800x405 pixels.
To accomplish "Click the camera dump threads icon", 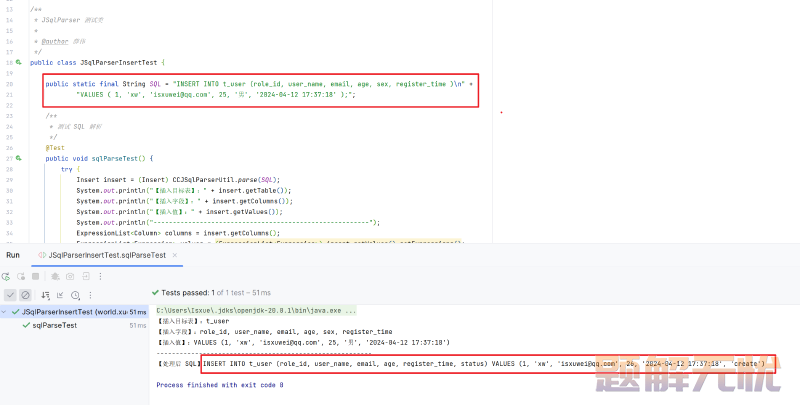I will pyautogui.click(x=70, y=276).
